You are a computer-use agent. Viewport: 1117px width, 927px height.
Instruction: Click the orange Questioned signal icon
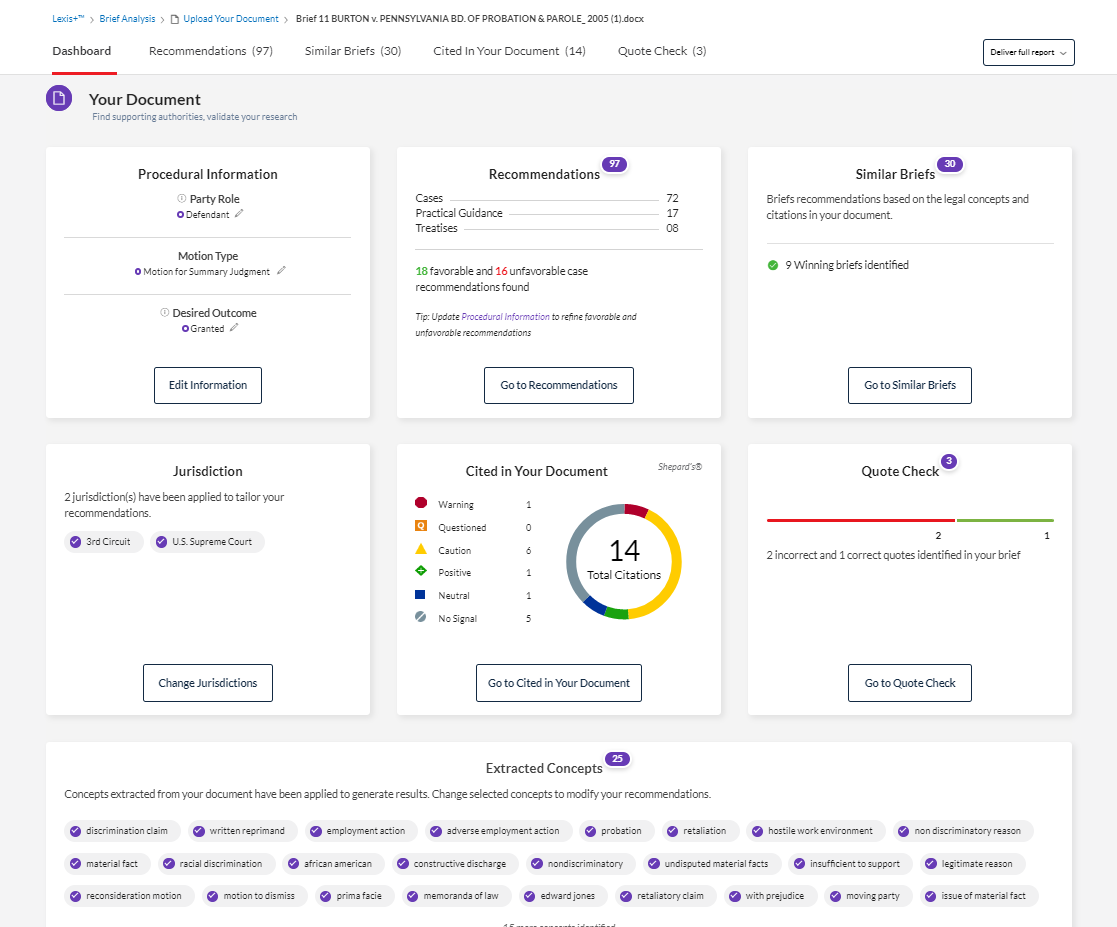pos(423,527)
